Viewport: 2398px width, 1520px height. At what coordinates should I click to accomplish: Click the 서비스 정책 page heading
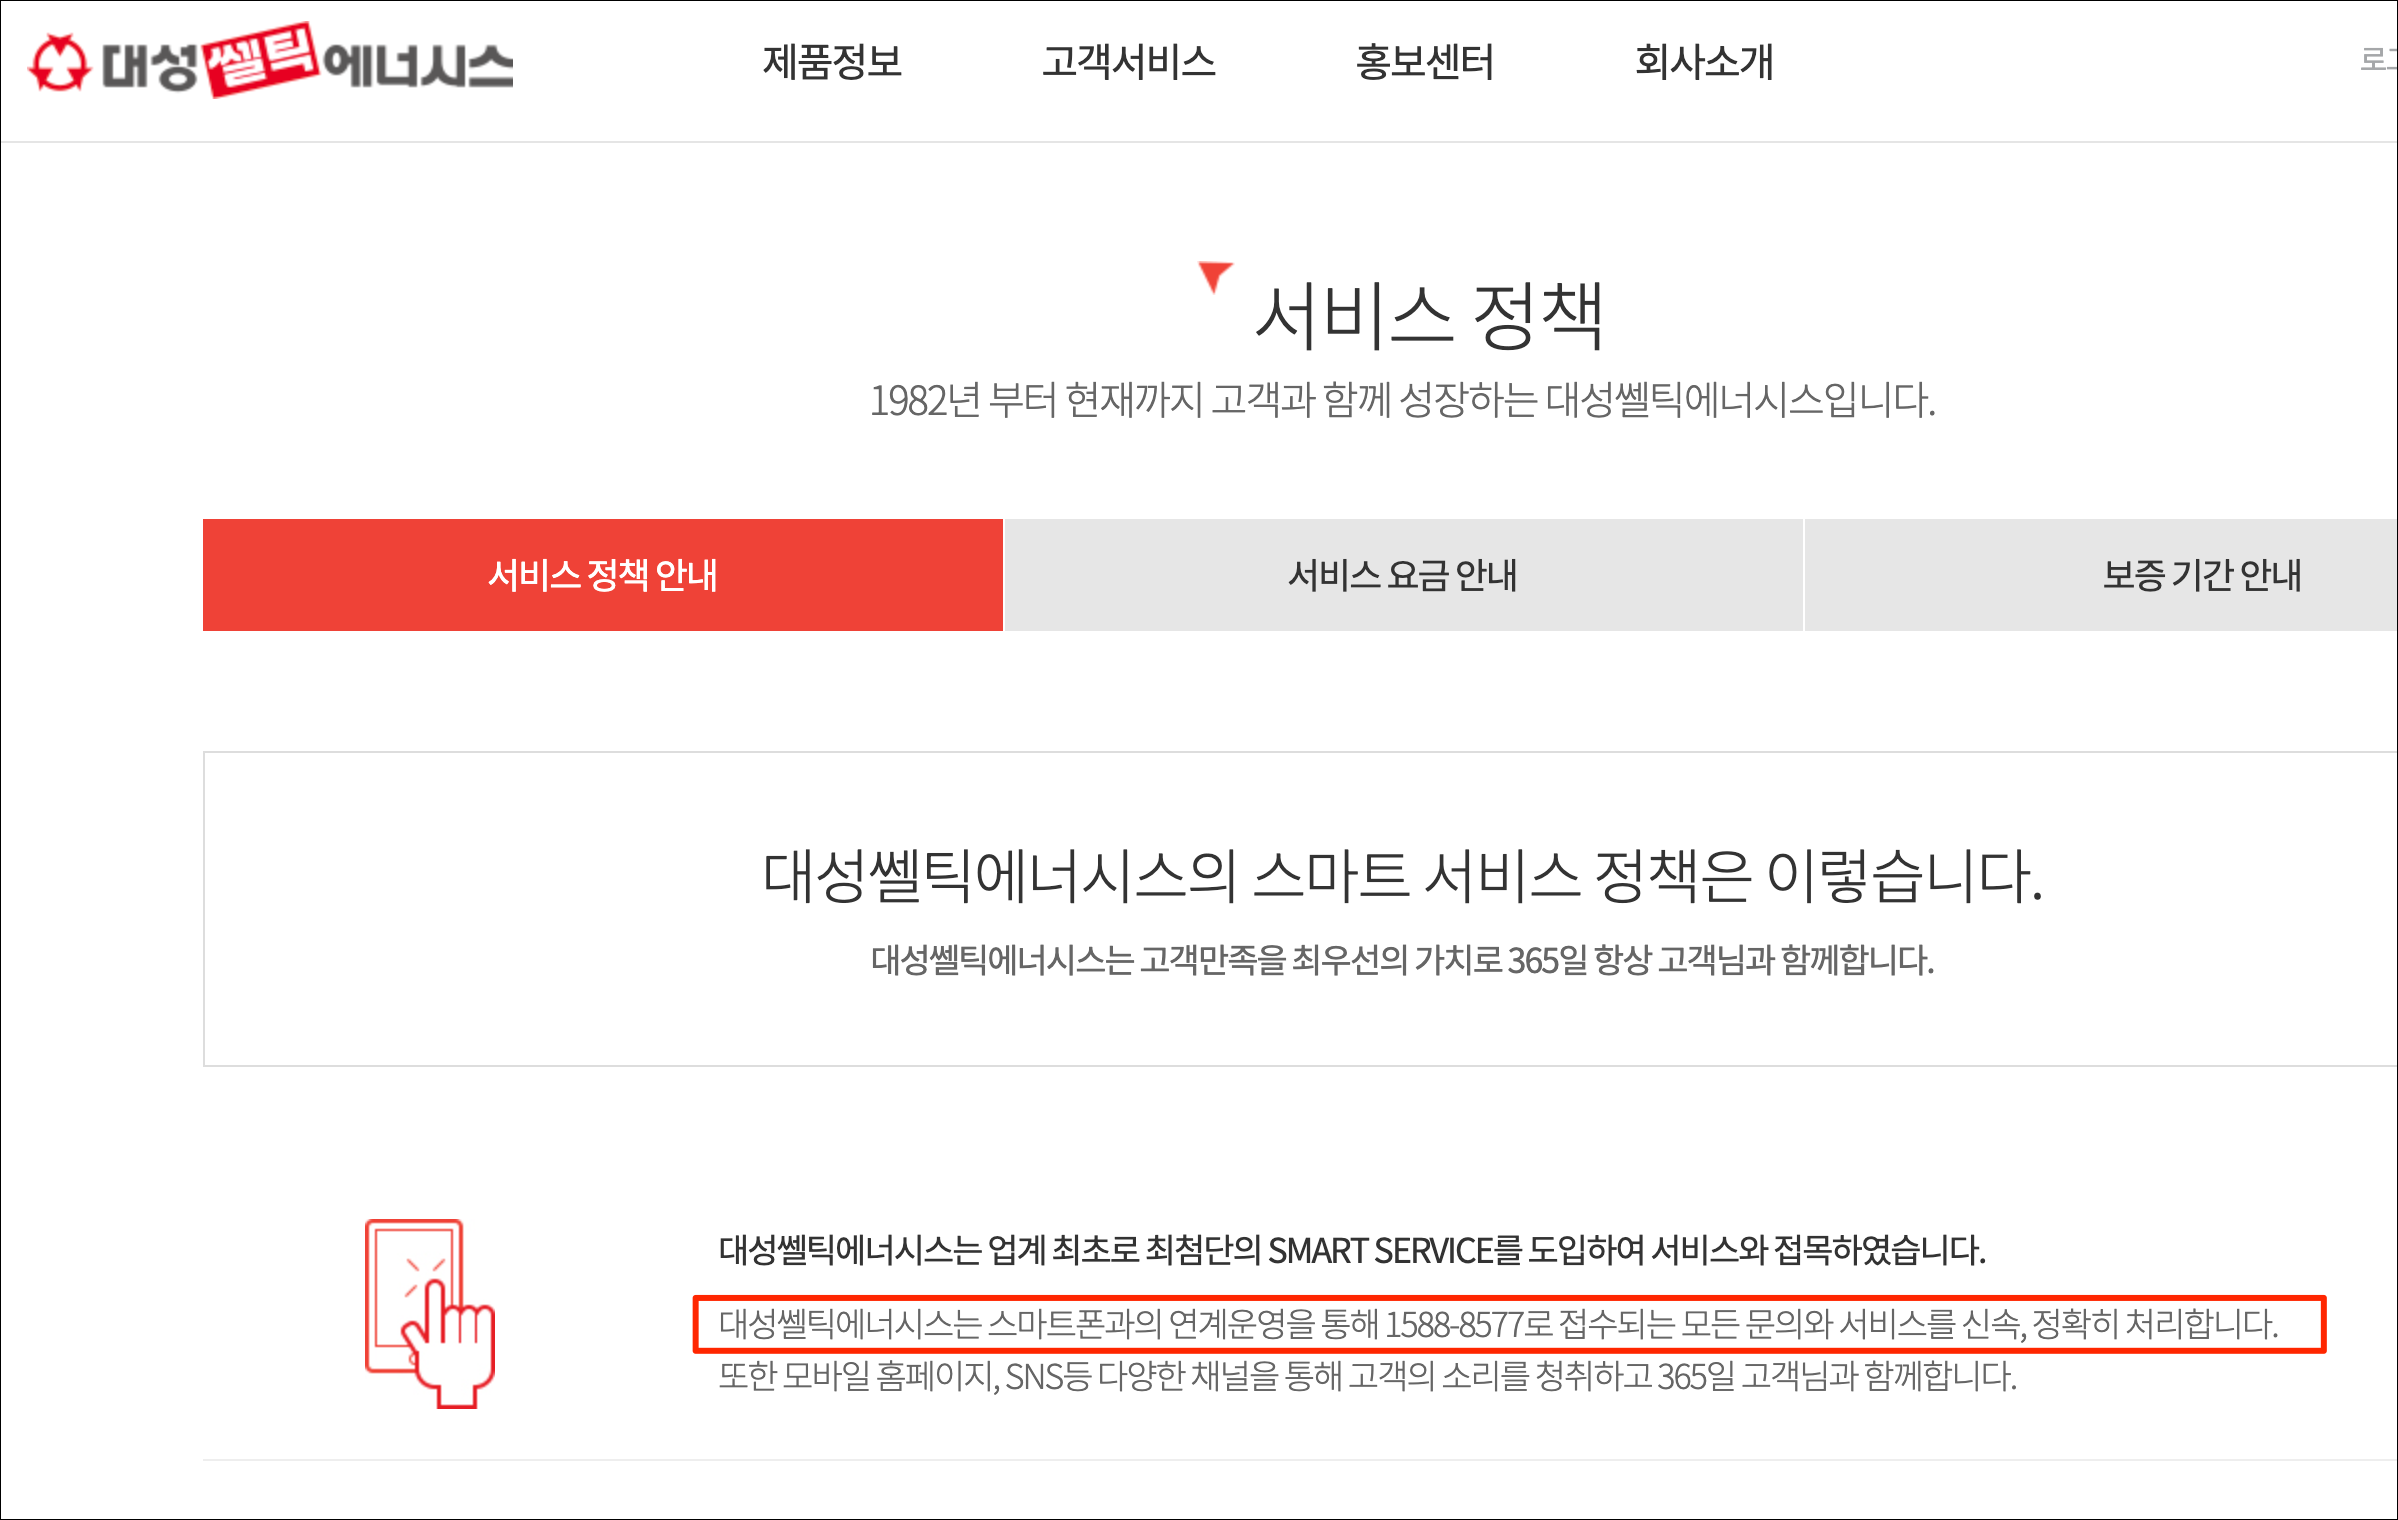click(x=1430, y=316)
